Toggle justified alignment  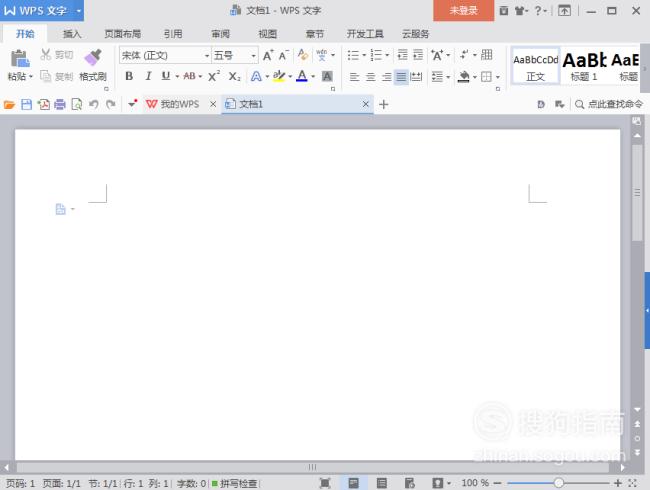click(401, 77)
